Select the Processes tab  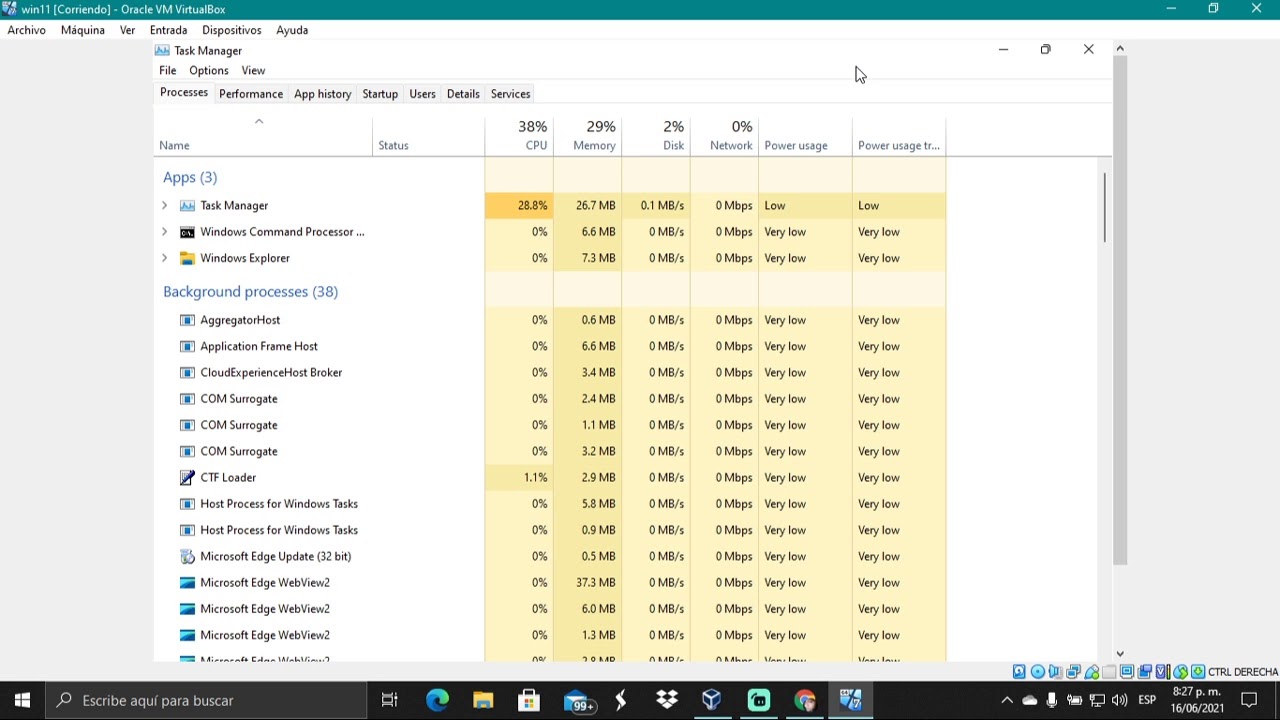point(184,93)
